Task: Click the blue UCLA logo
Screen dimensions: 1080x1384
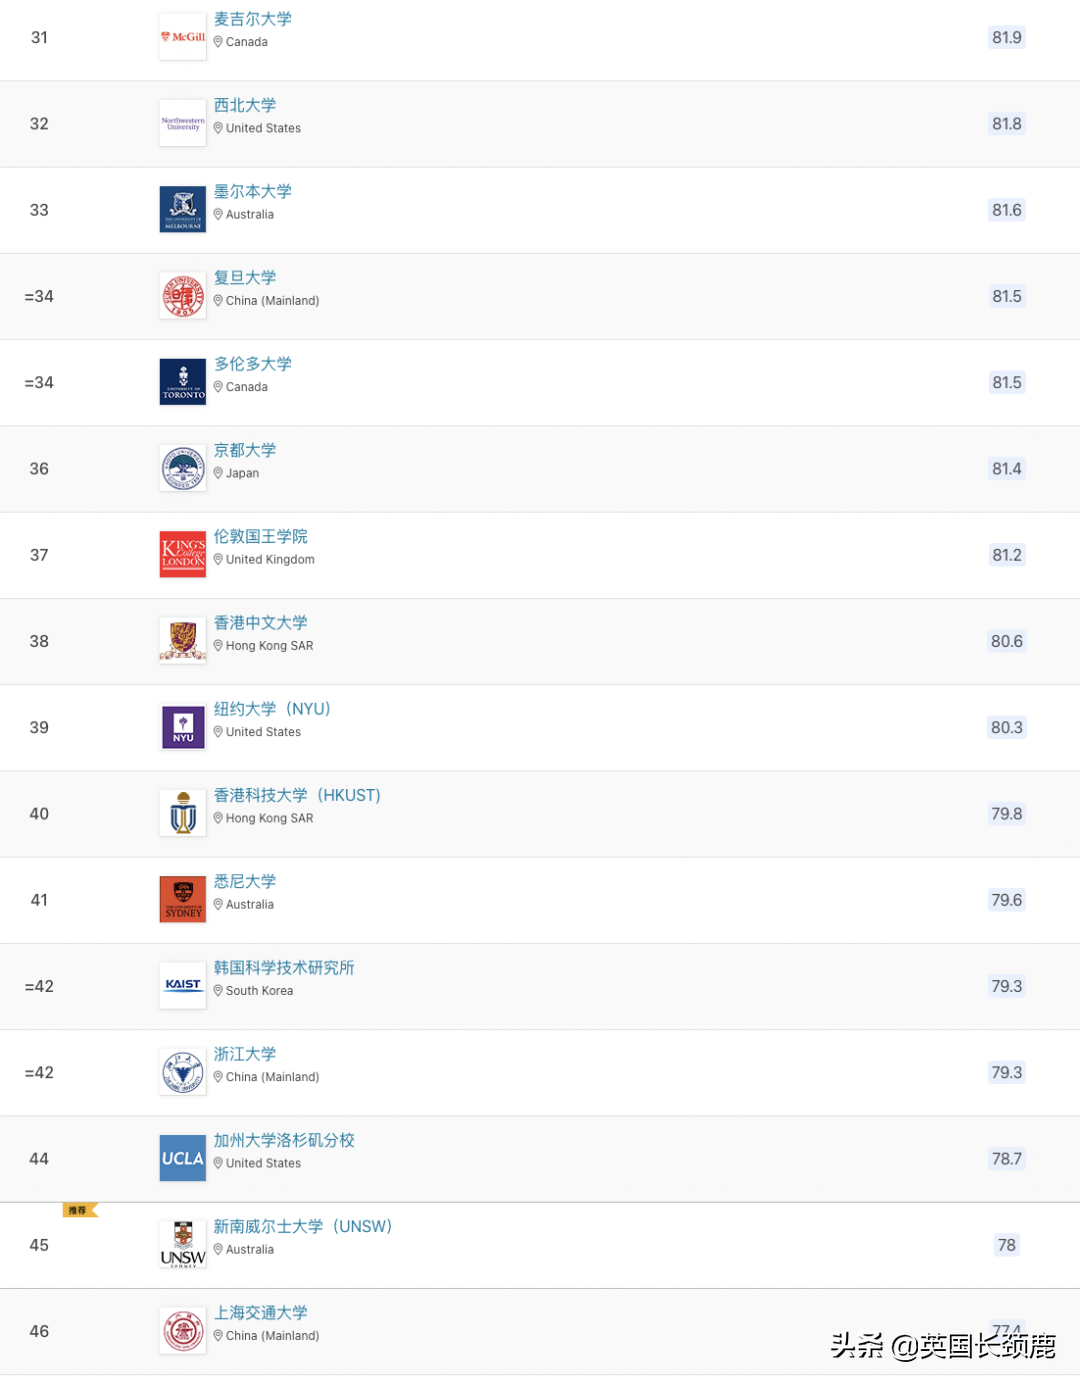Action: 183,1159
